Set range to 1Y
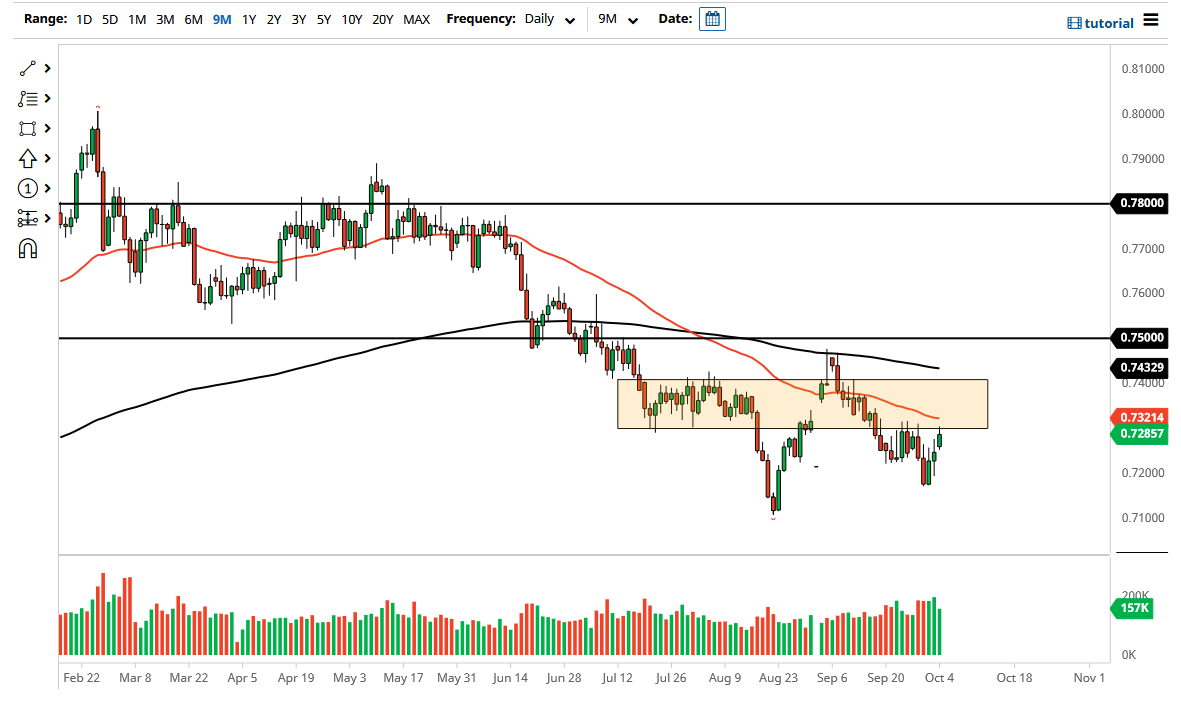1181x701 pixels. coord(249,19)
